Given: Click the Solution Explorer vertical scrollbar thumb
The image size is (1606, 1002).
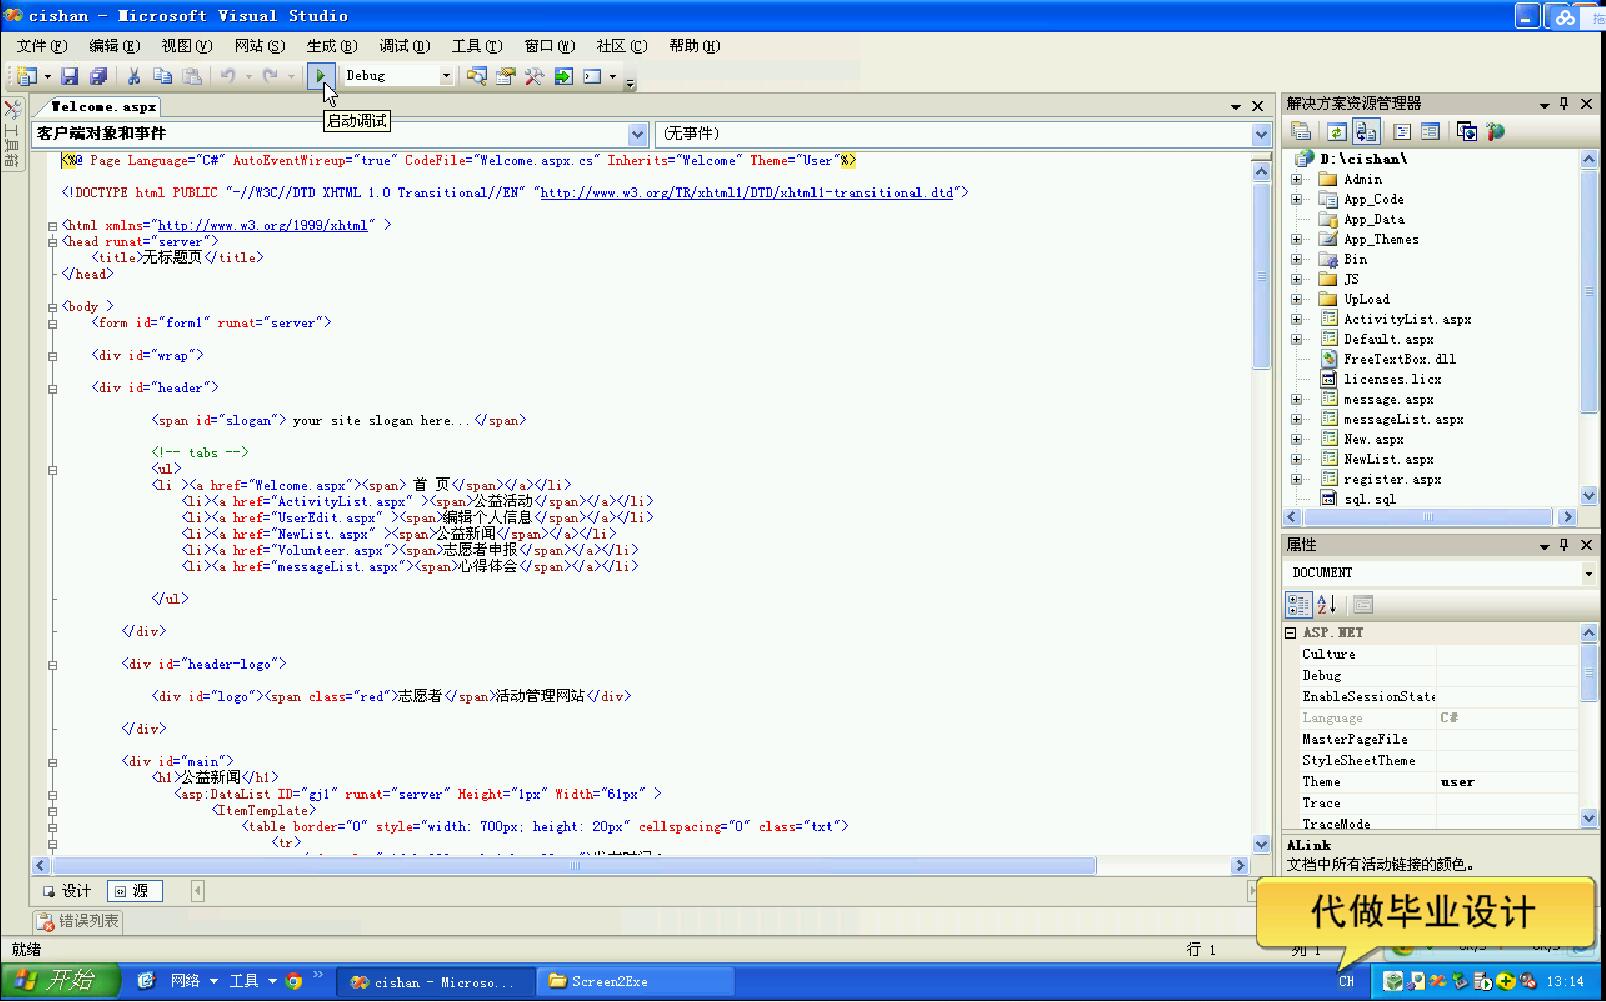Looking at the screenshot, I should click(1589, 291).
